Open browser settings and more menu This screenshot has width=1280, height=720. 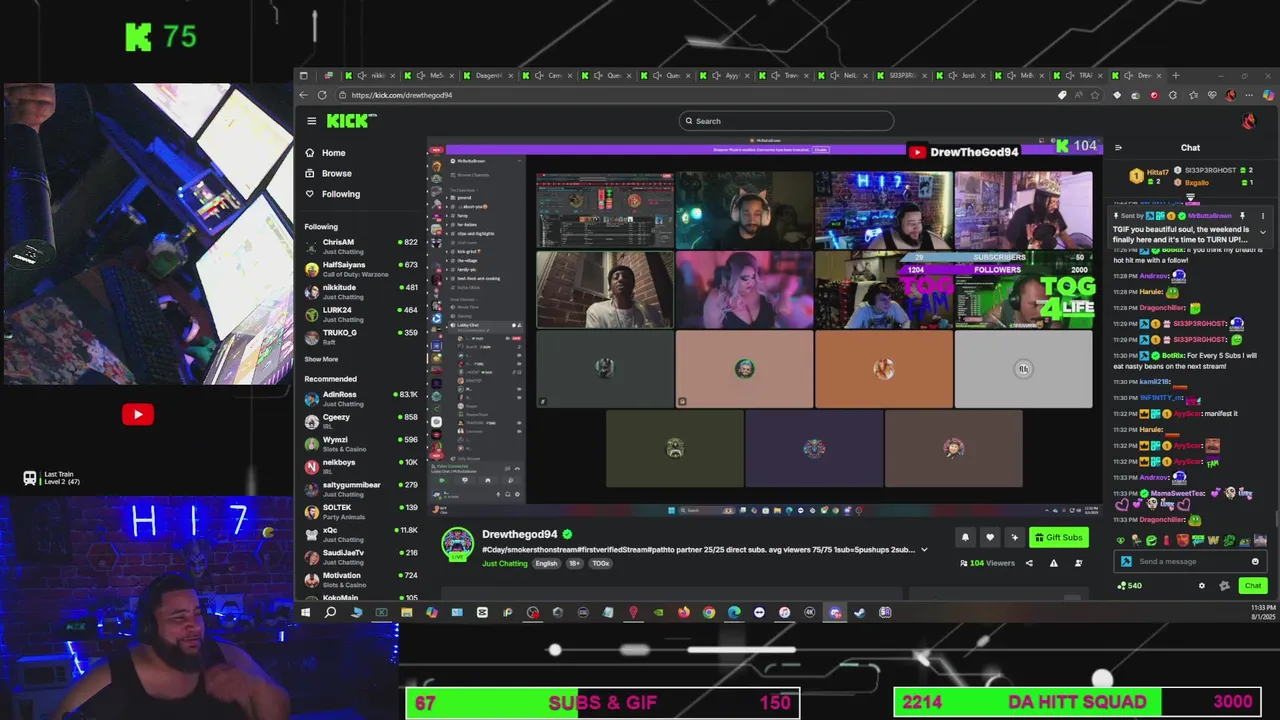(1248, 95)
